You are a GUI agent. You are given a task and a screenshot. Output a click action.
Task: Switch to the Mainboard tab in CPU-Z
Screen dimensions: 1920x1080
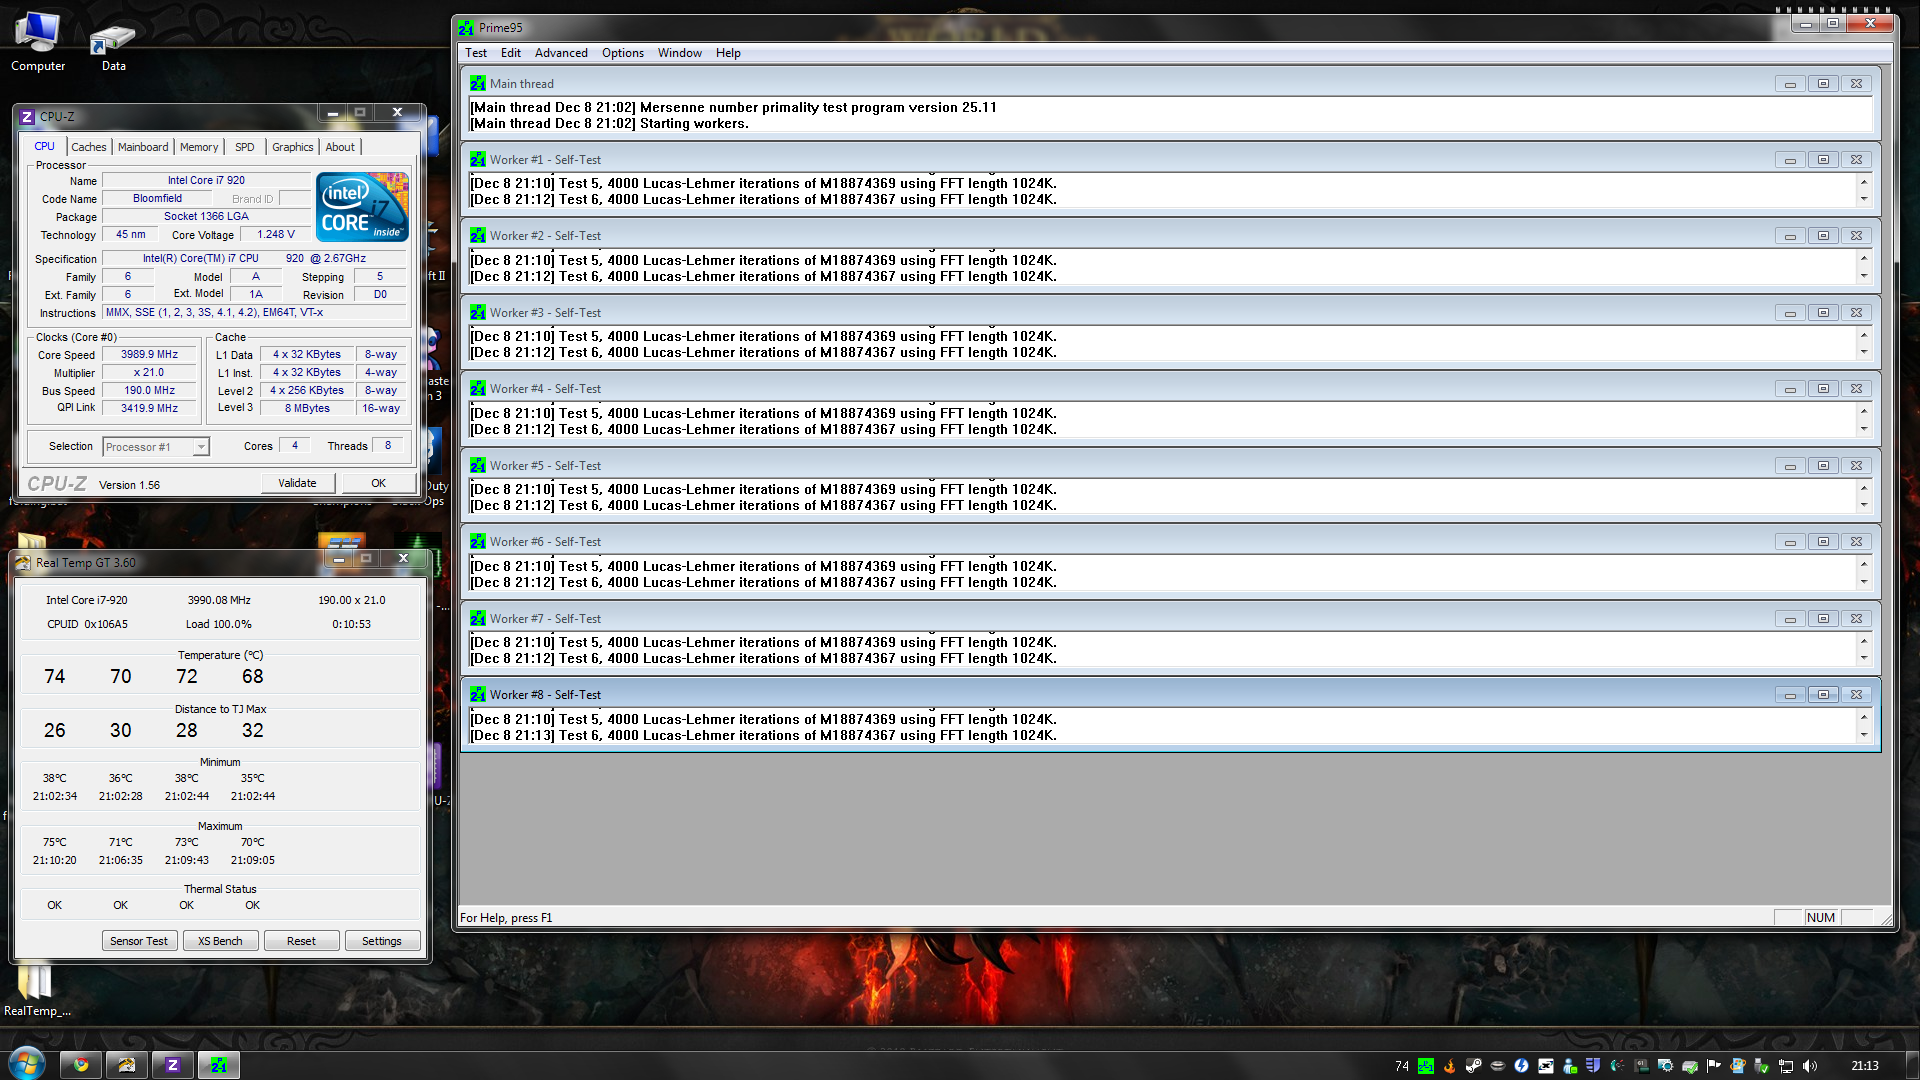[x=143, y=147]
